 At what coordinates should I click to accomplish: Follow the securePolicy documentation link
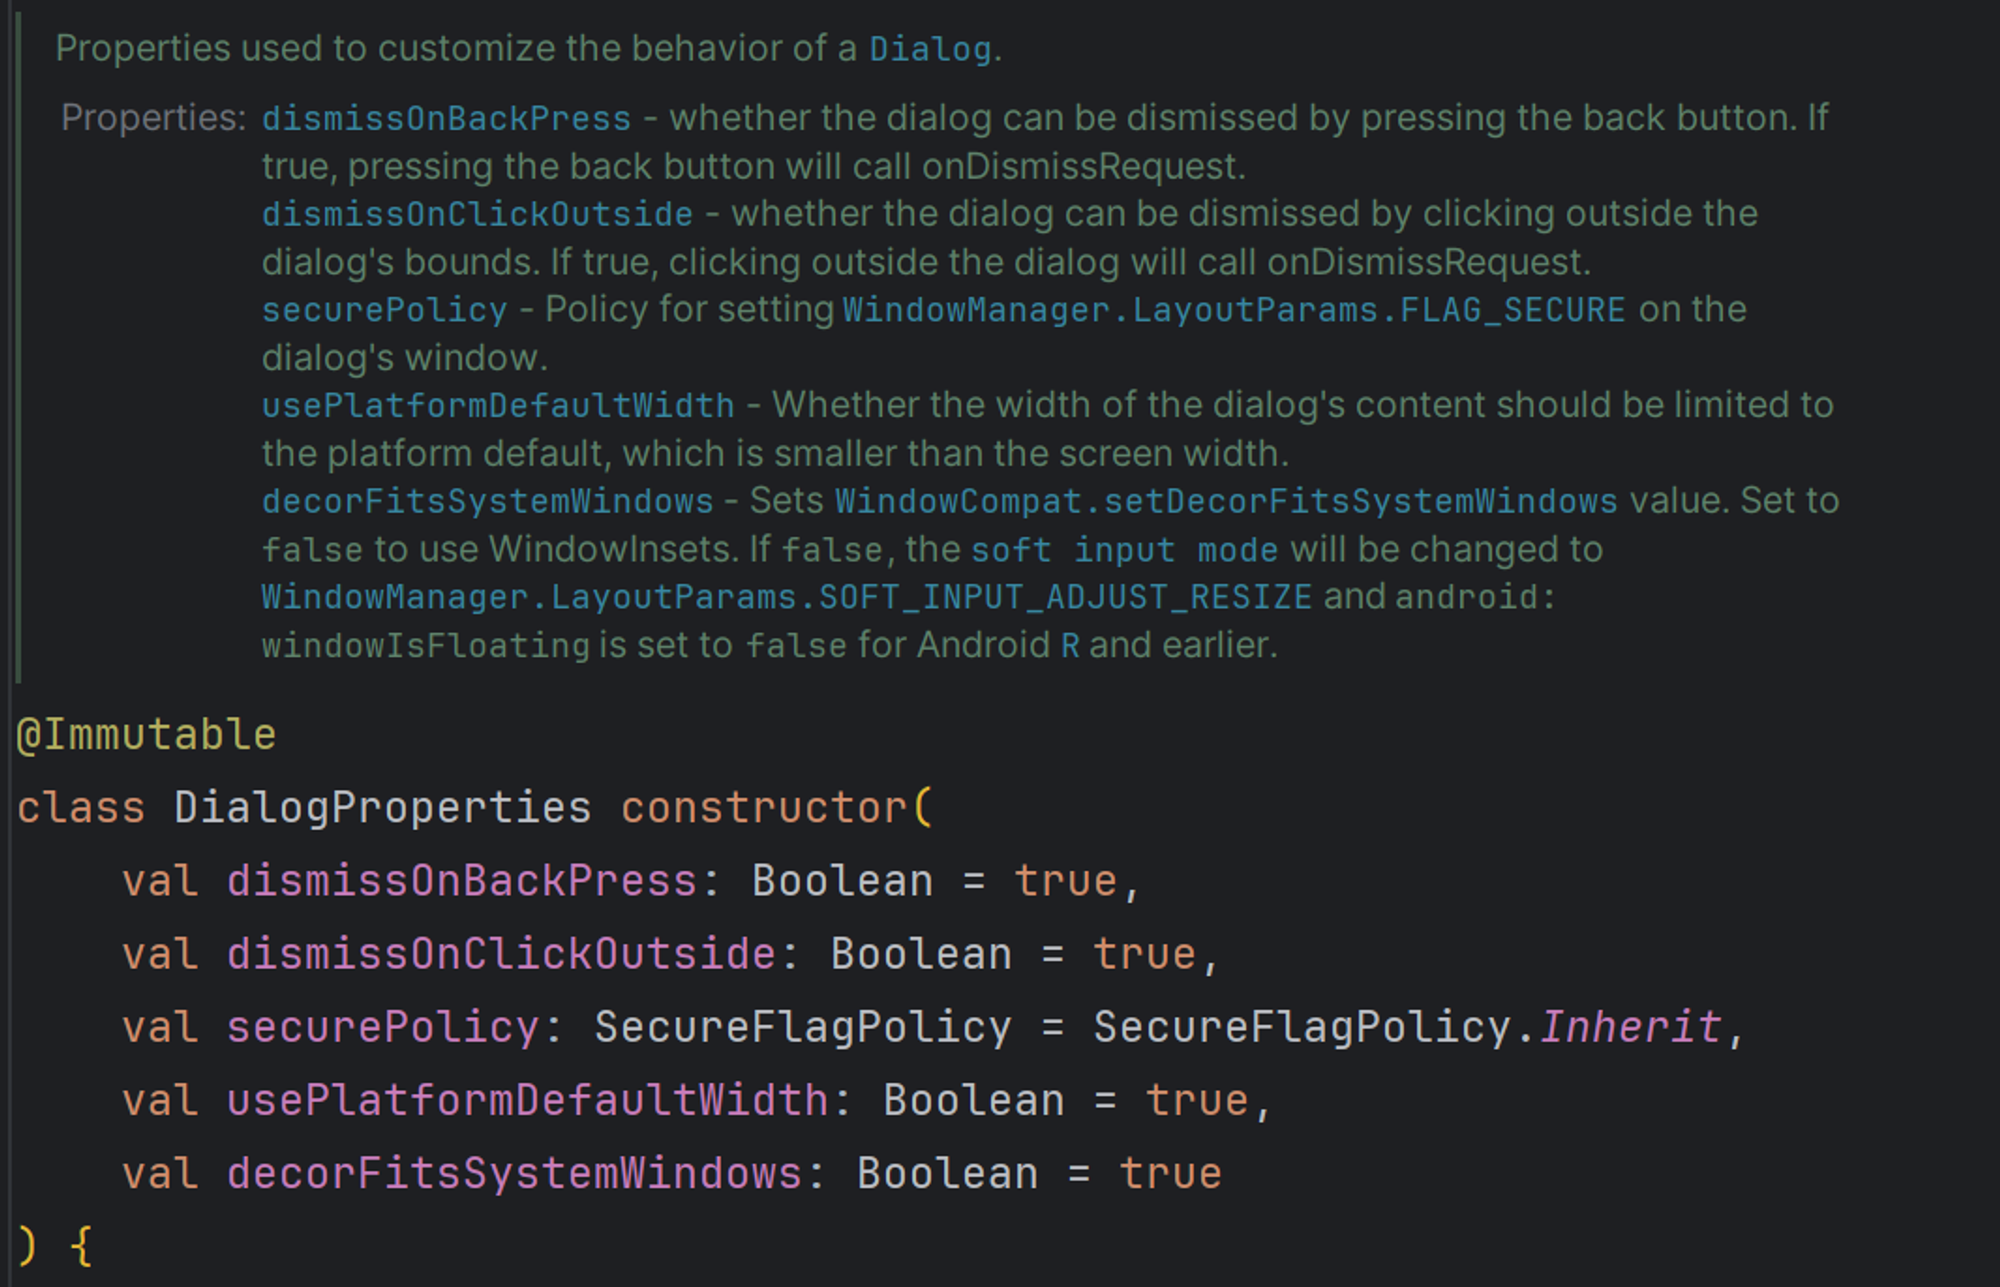pyautogui.click(x=384, y=310)
